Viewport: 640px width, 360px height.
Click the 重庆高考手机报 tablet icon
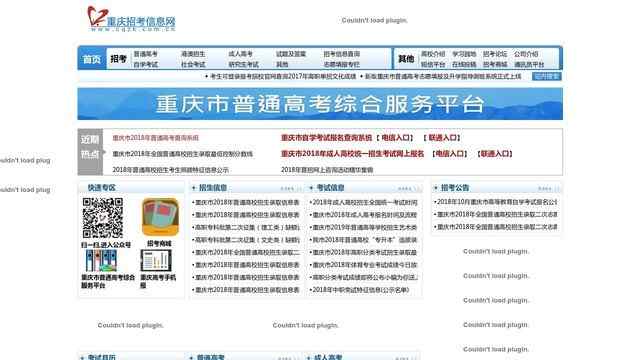[156, 260]
